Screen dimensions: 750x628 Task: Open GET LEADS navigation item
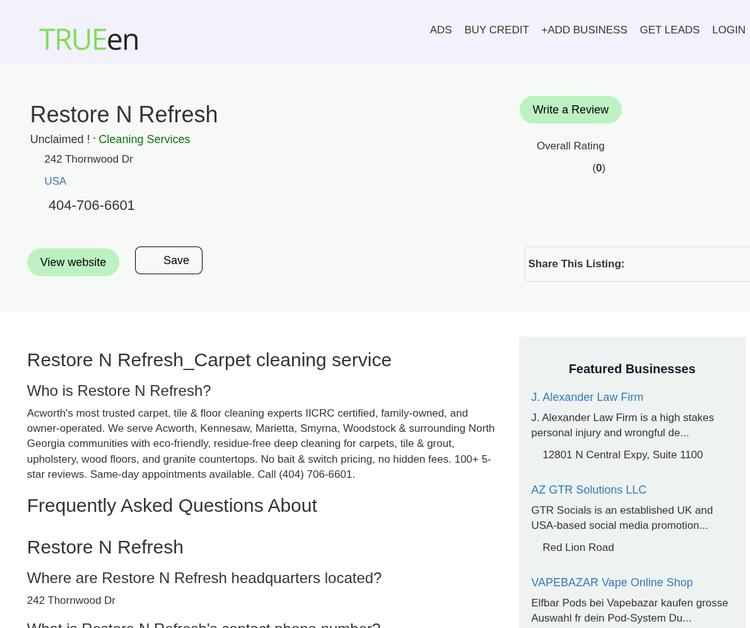point(669,30)
